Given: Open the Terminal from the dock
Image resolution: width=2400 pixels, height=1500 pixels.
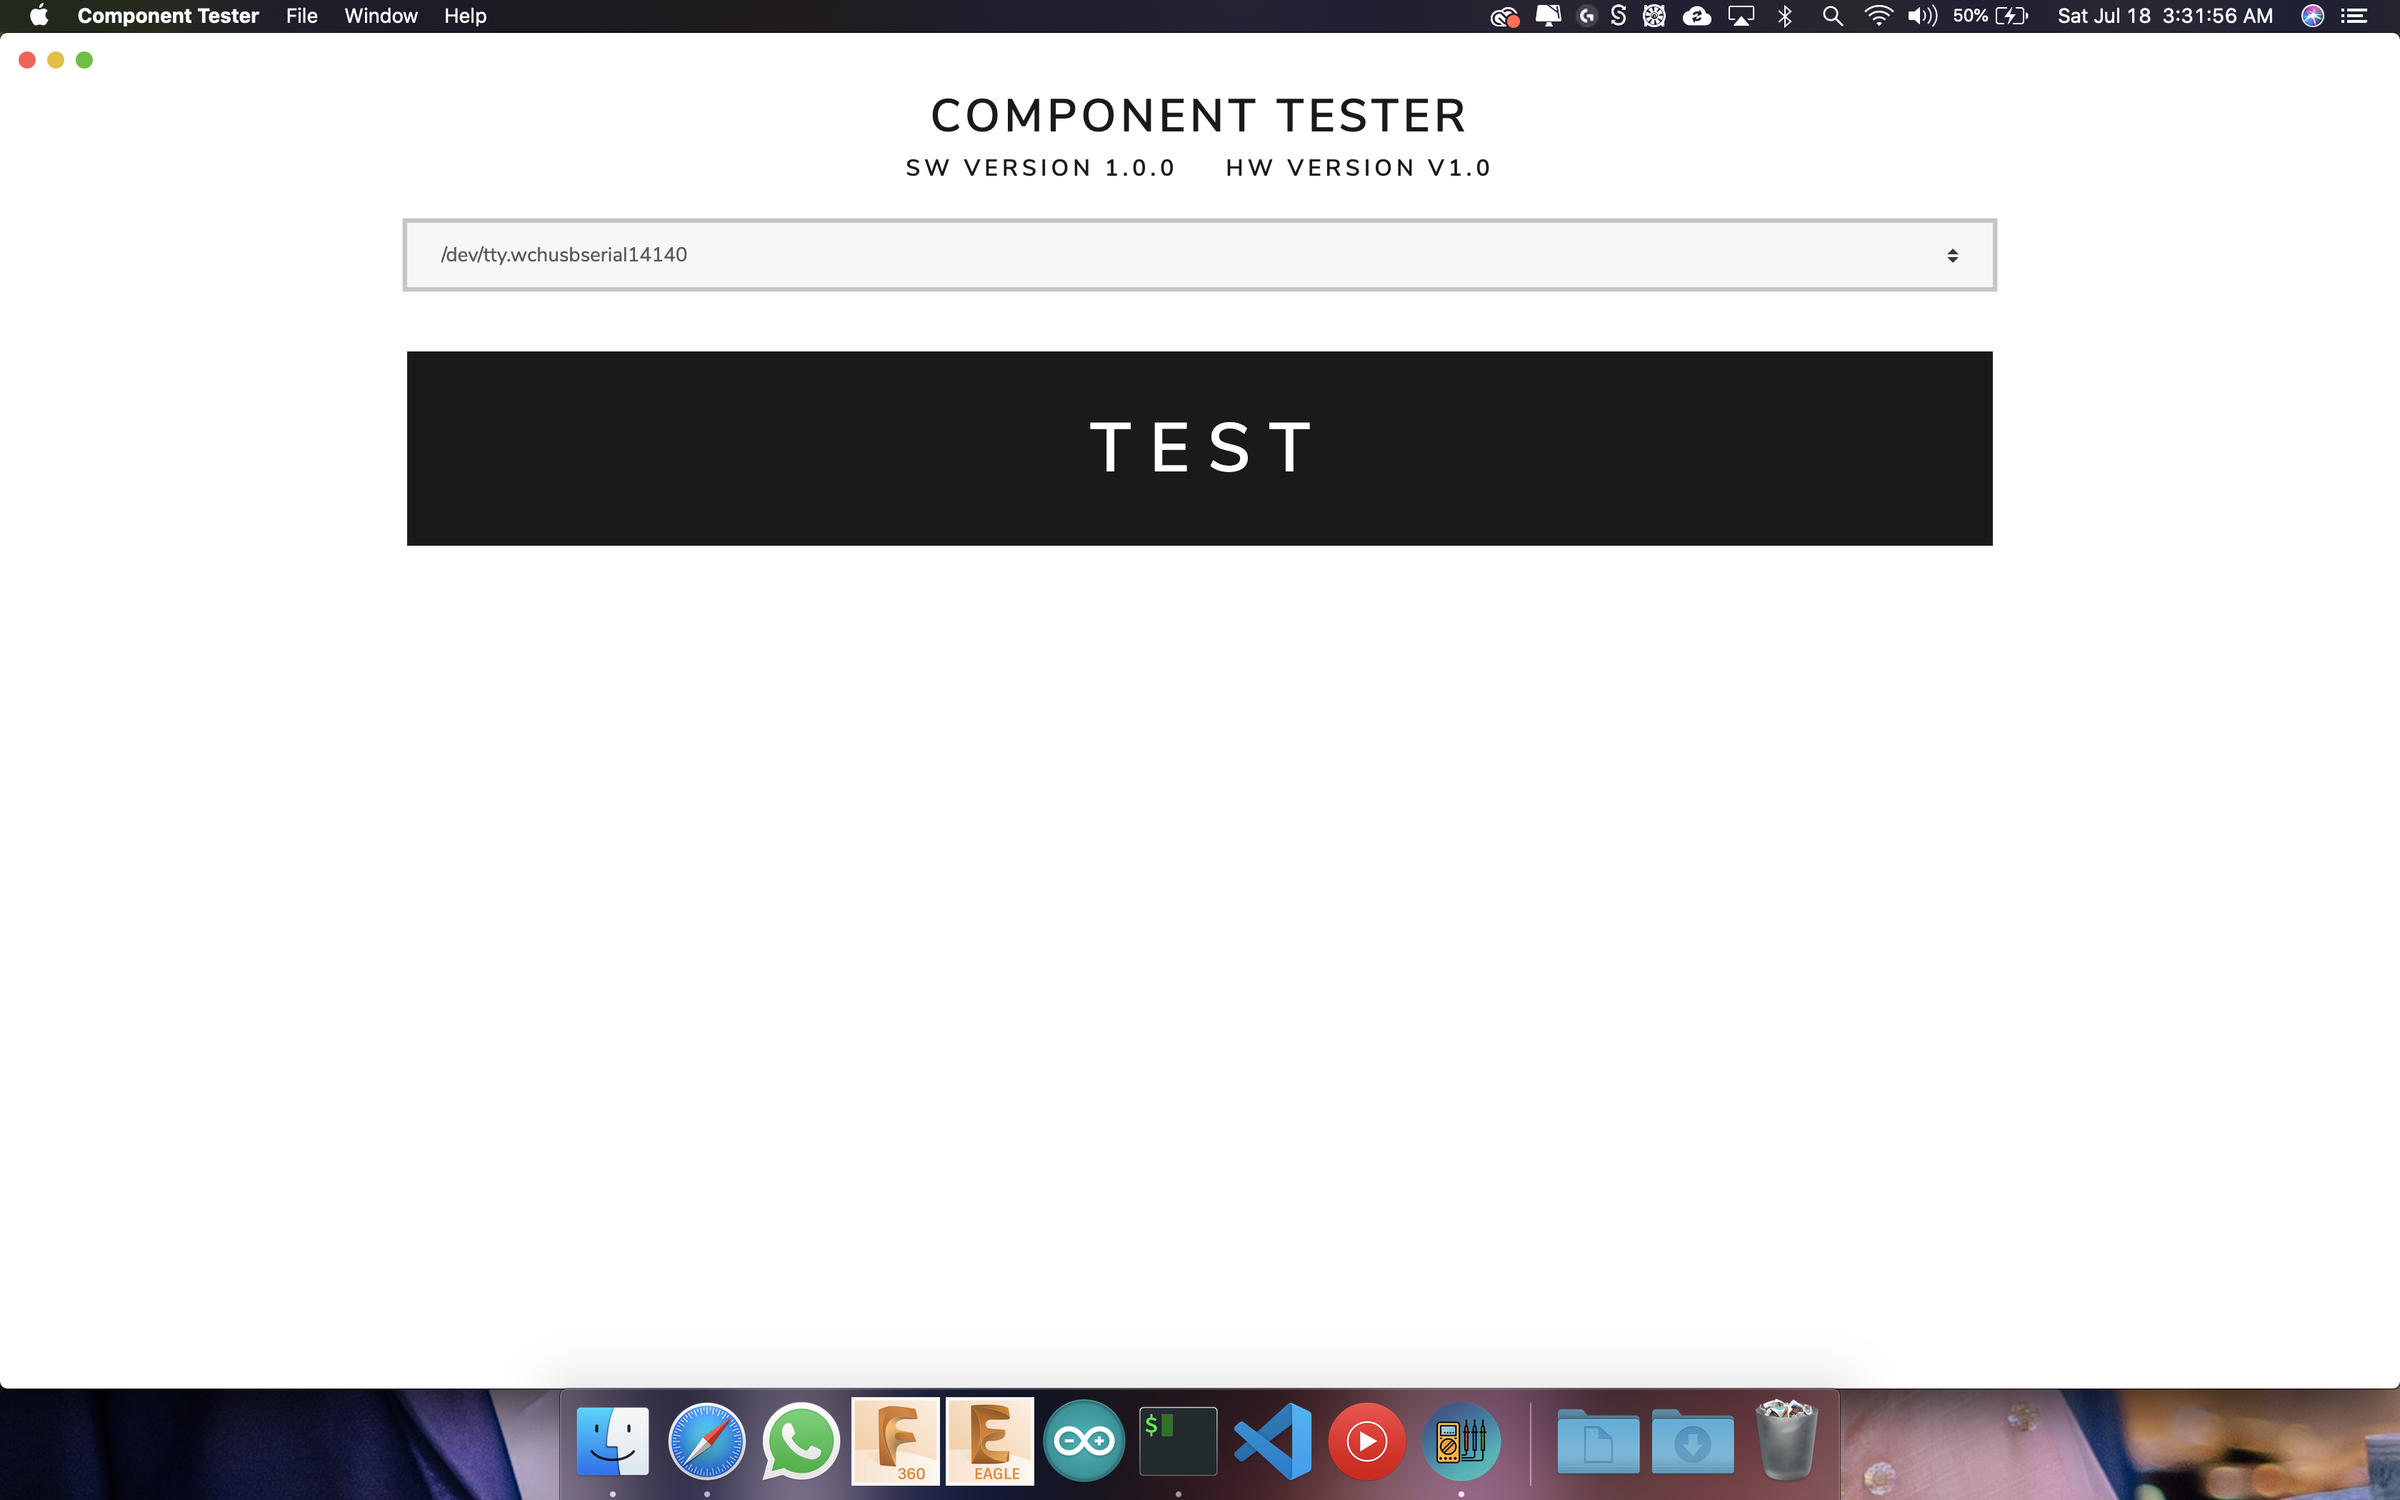Looking at the screenshot, I should point(1177,1440).
